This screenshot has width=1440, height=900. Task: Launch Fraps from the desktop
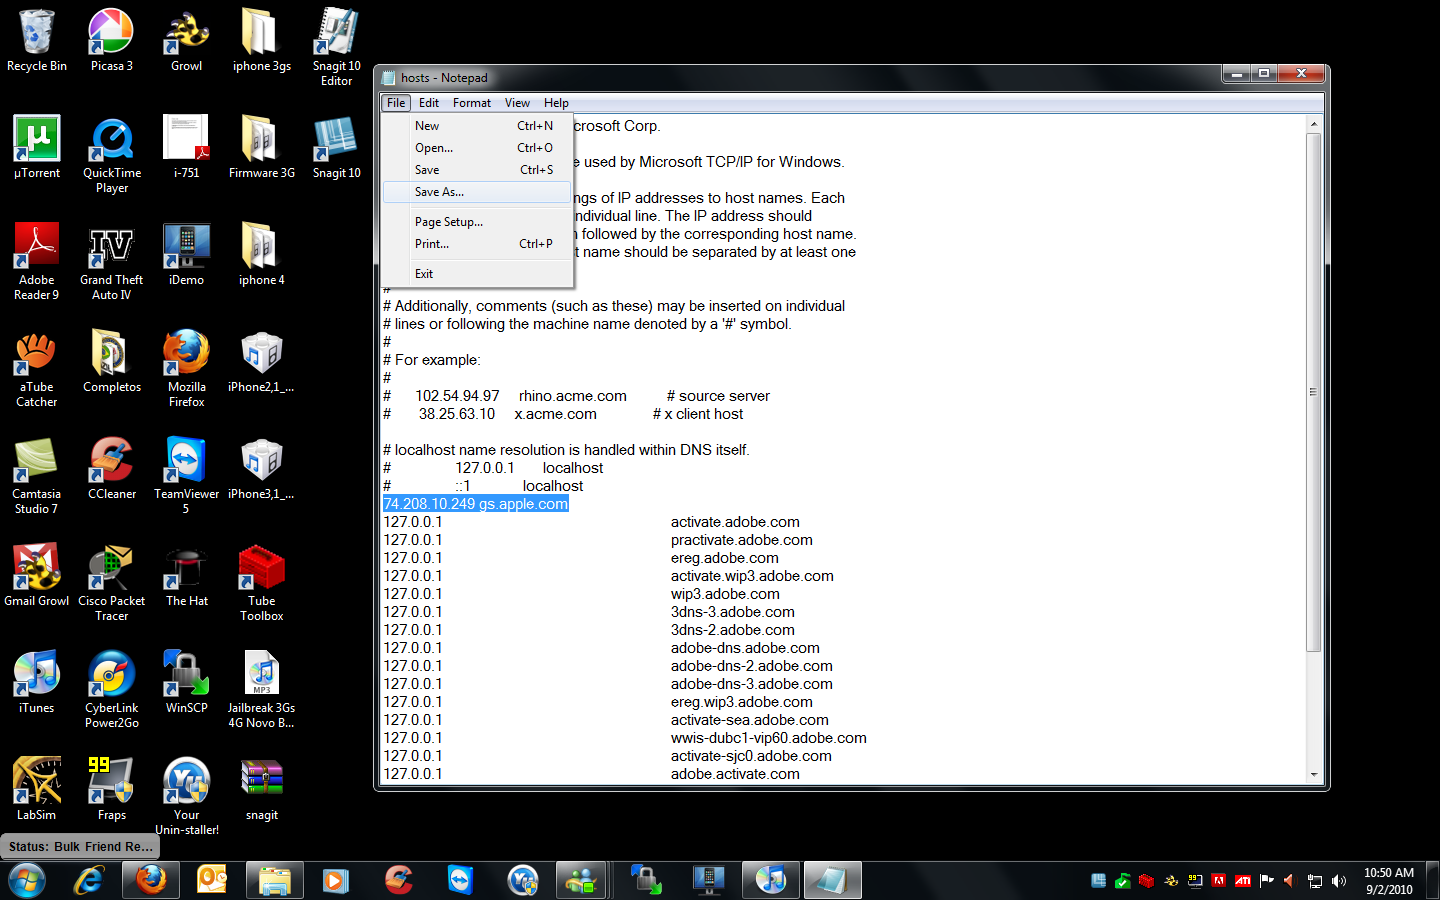(x=112, y=790)
